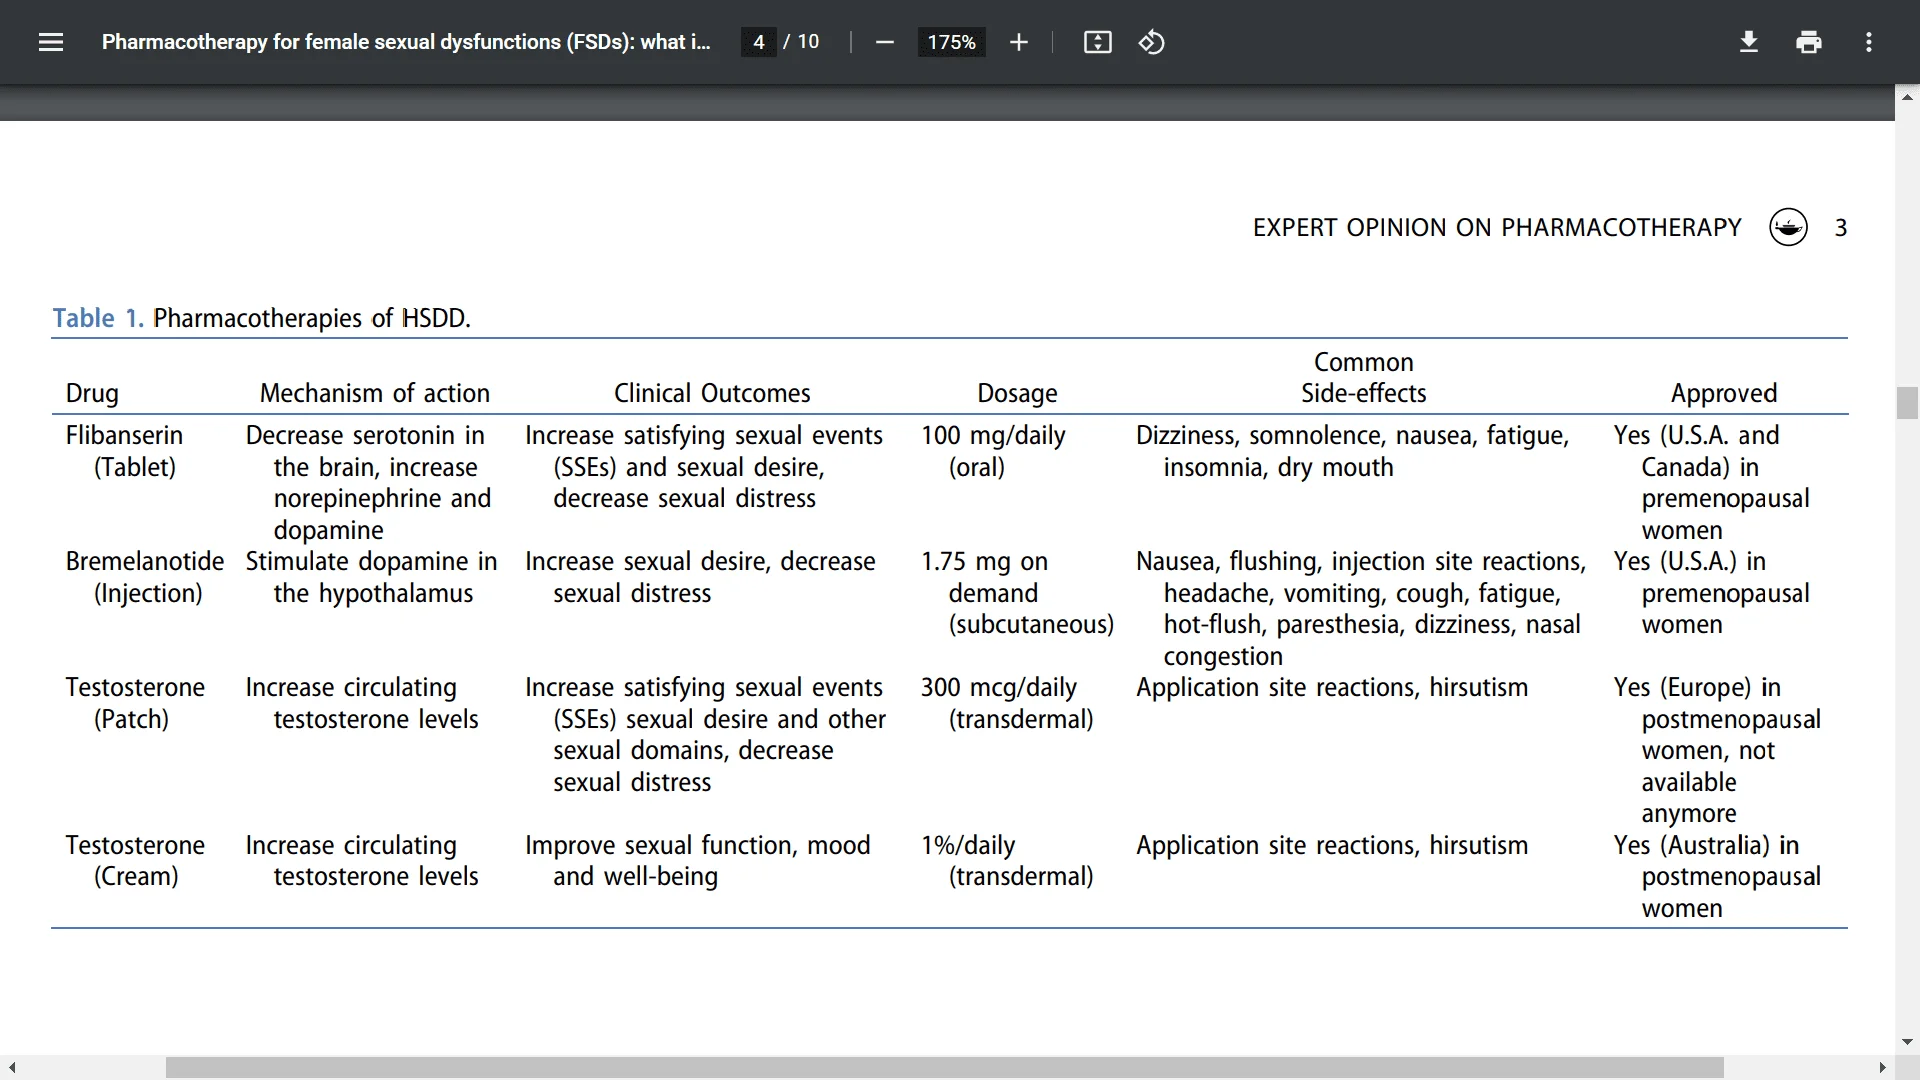Click Testosterone Patch 'Application site reactions' cell
This screenshot has height=1080, width=1920.
pos(1332,688)
